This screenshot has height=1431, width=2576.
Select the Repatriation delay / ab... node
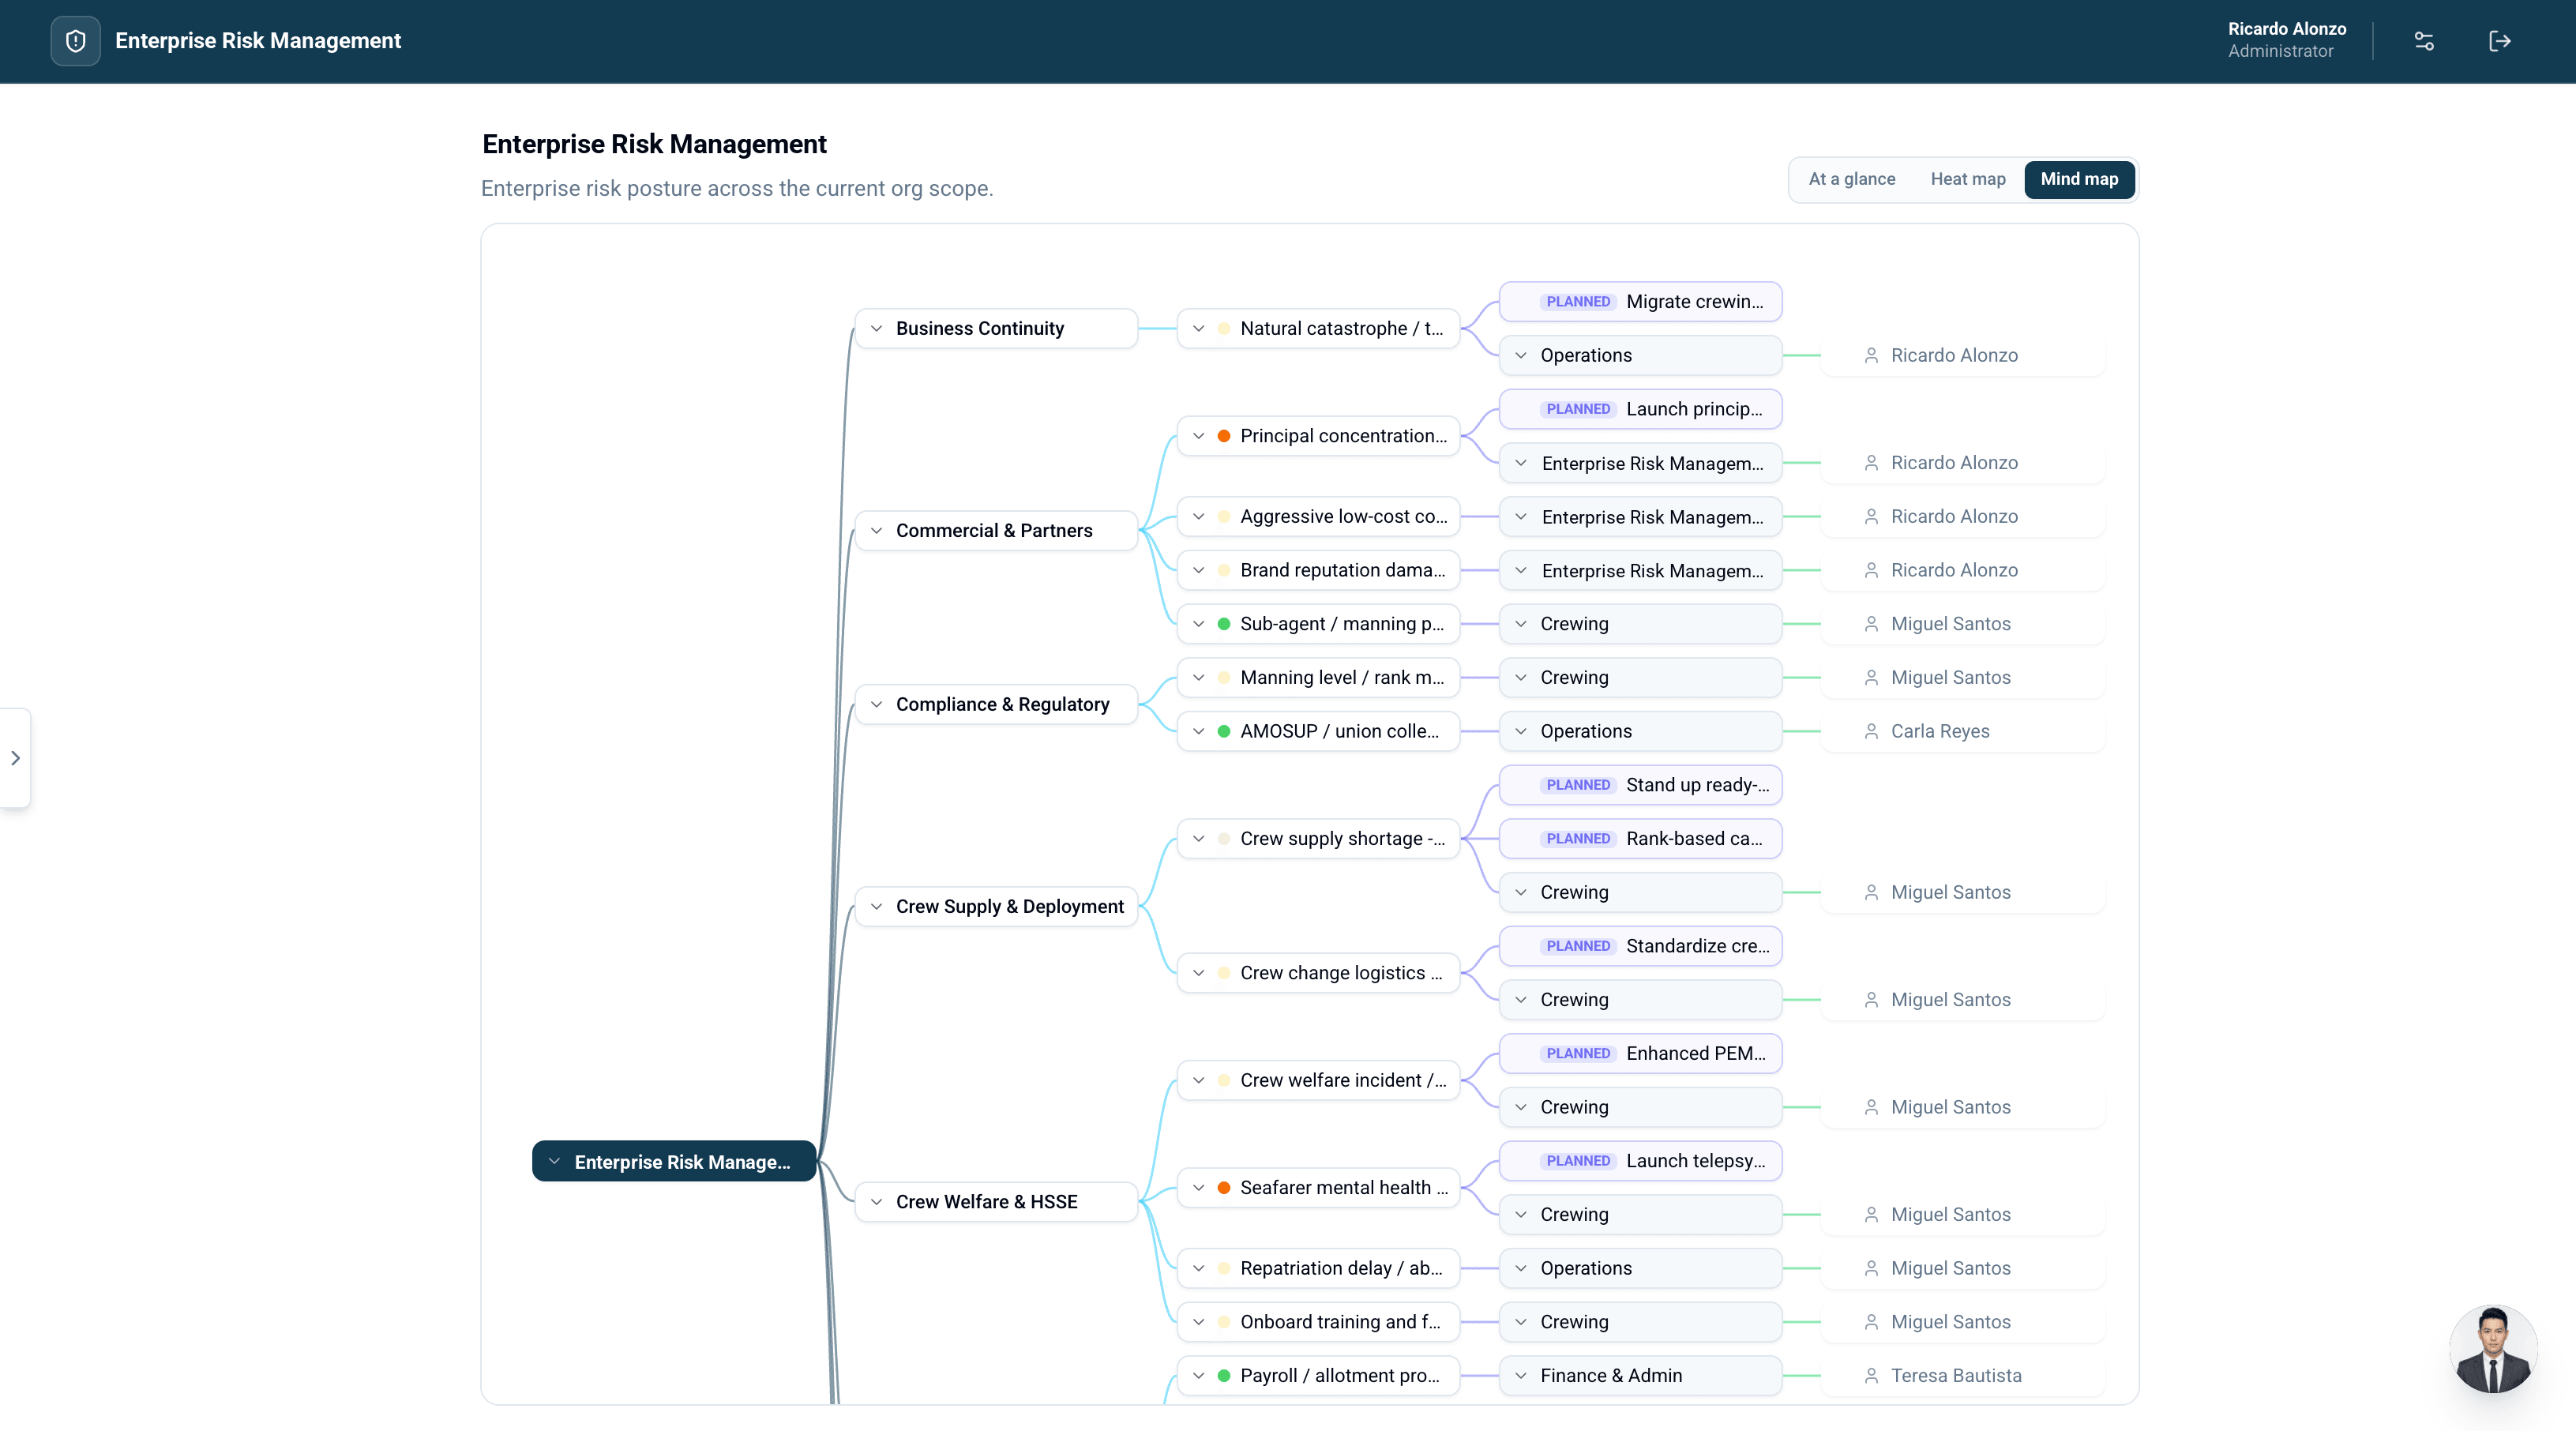1319,1268
